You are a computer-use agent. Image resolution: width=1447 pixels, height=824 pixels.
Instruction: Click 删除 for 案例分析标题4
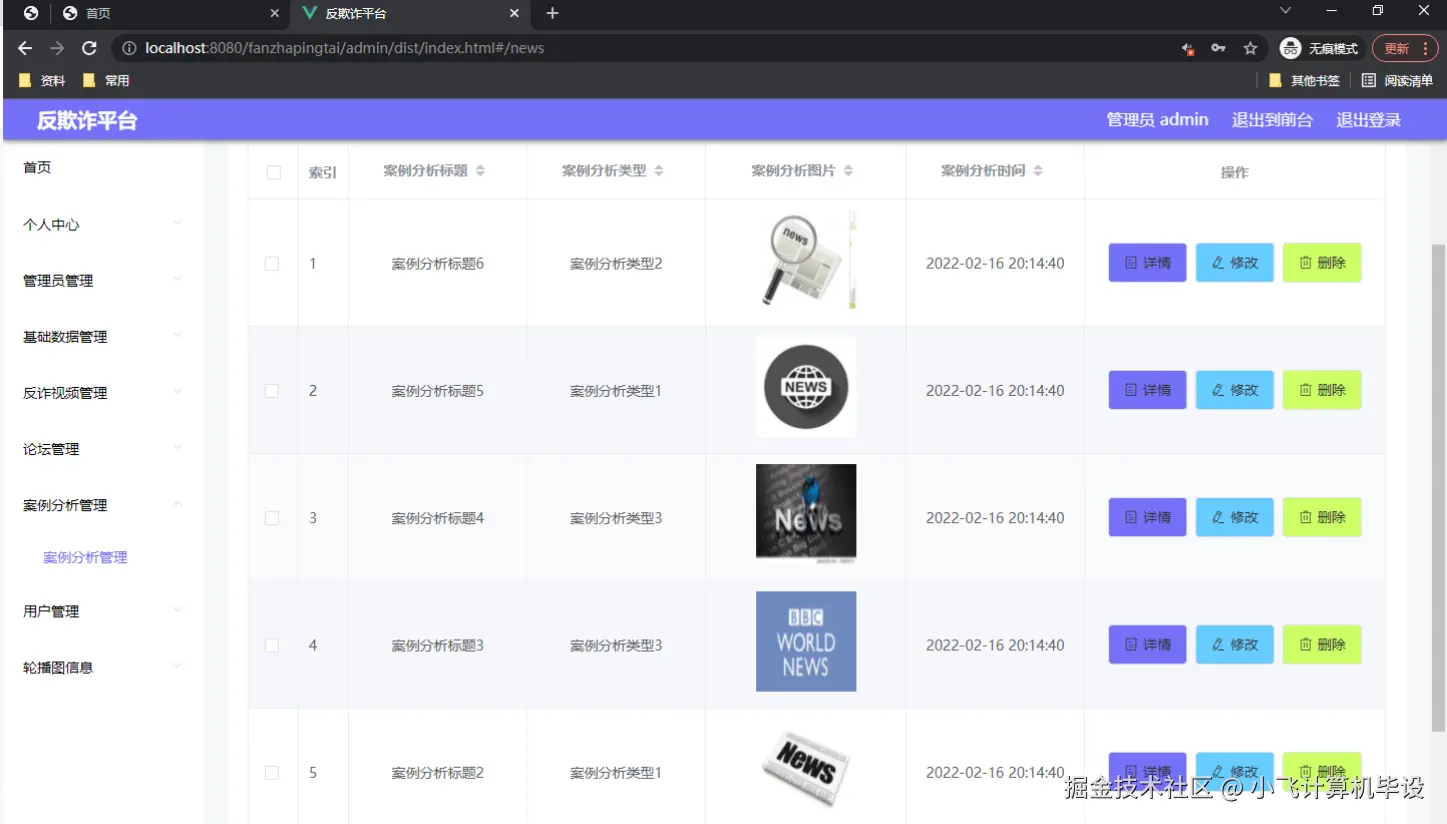(x=1322, y=517)
